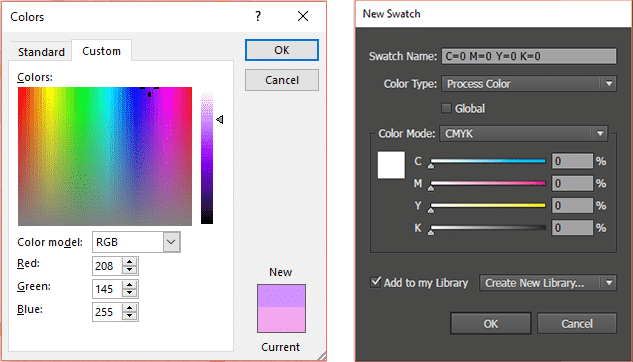
Task: Adjust the Magenta slider track
Action: (488, 183)
